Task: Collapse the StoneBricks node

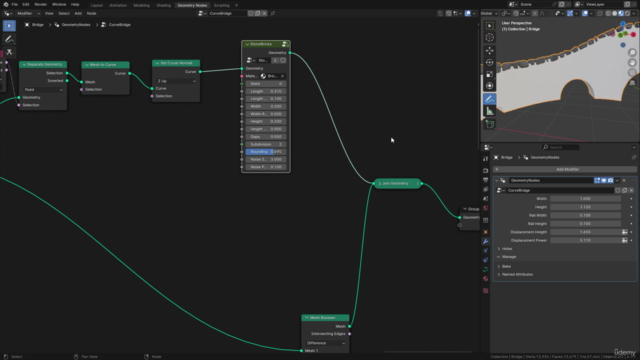Action: (247, 44)
